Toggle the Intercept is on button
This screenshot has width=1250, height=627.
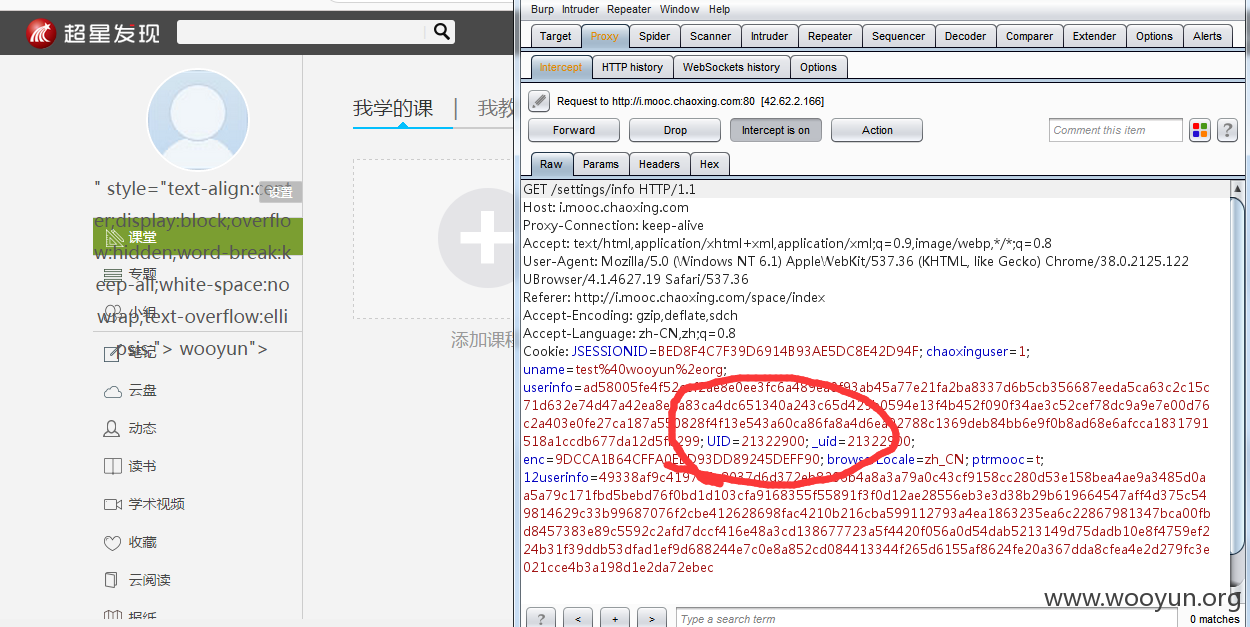tap(775, 130)
